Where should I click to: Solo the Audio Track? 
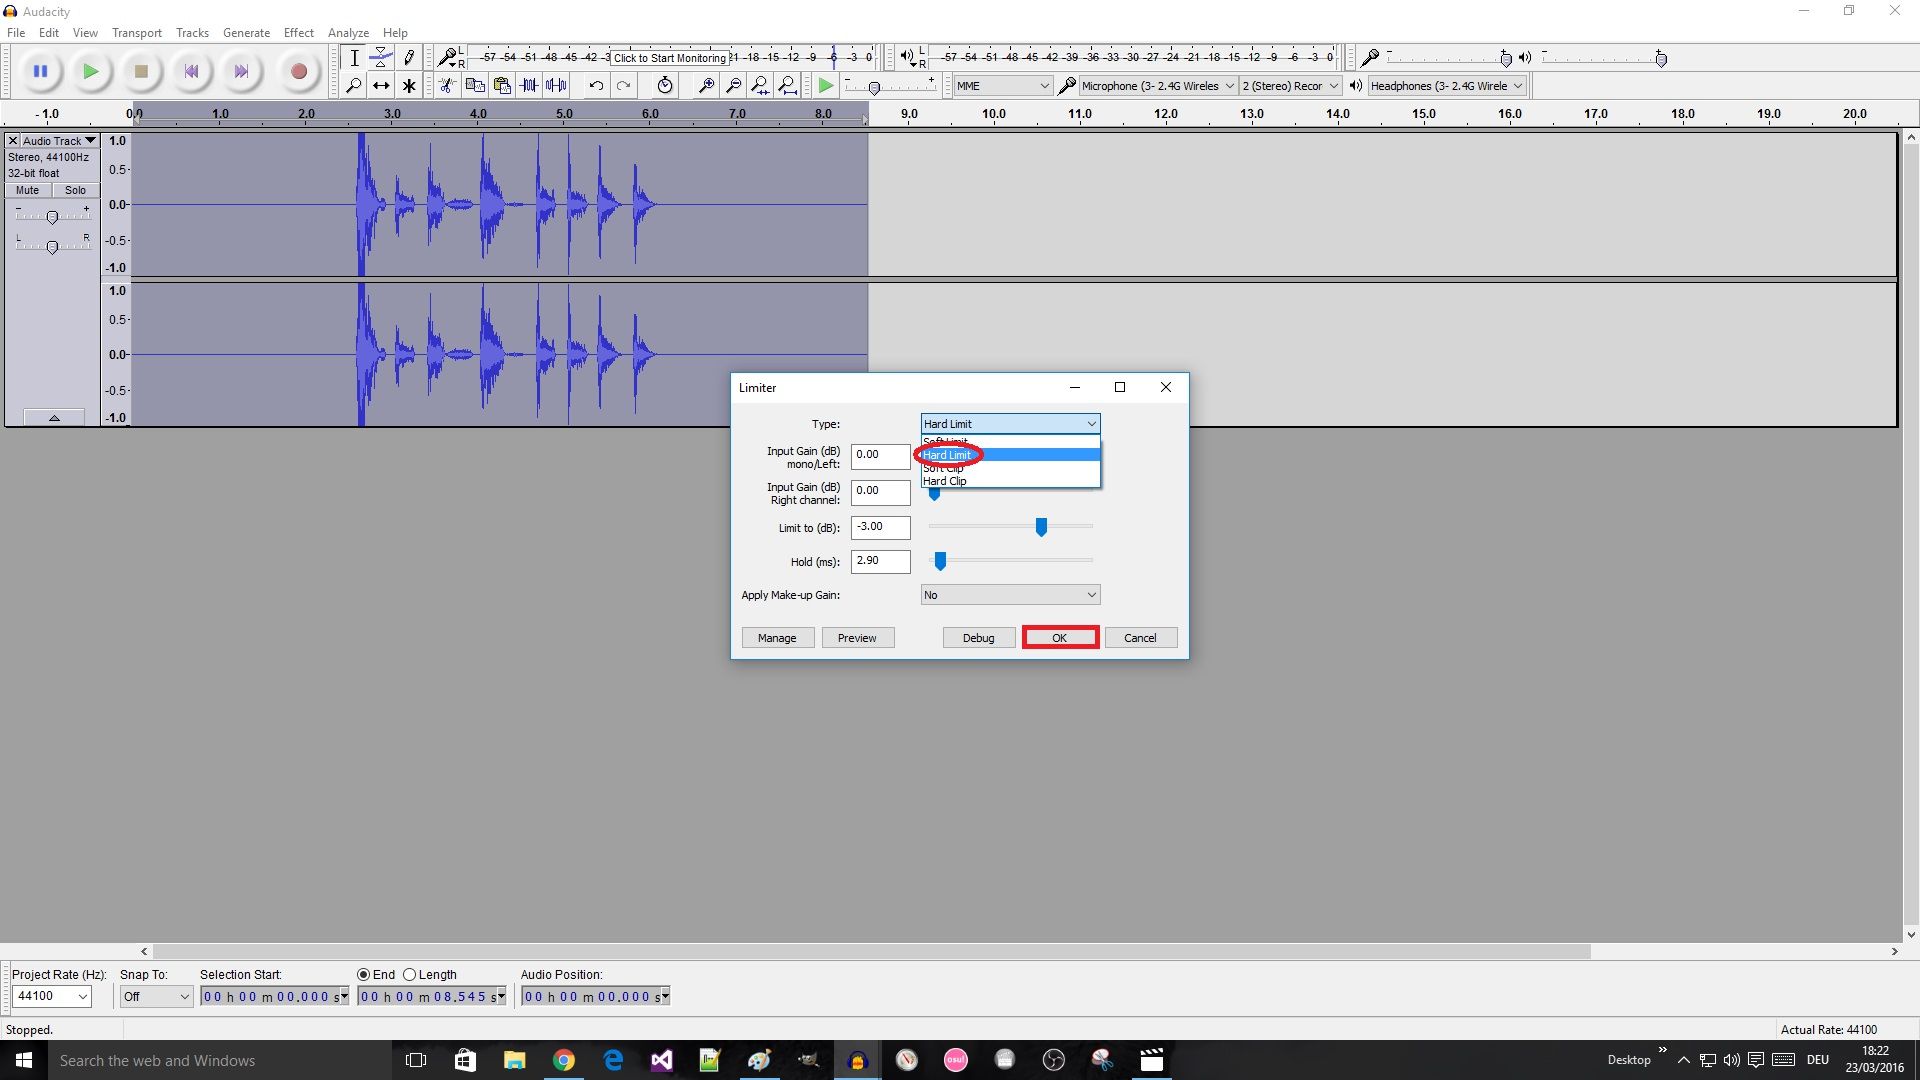75,190
